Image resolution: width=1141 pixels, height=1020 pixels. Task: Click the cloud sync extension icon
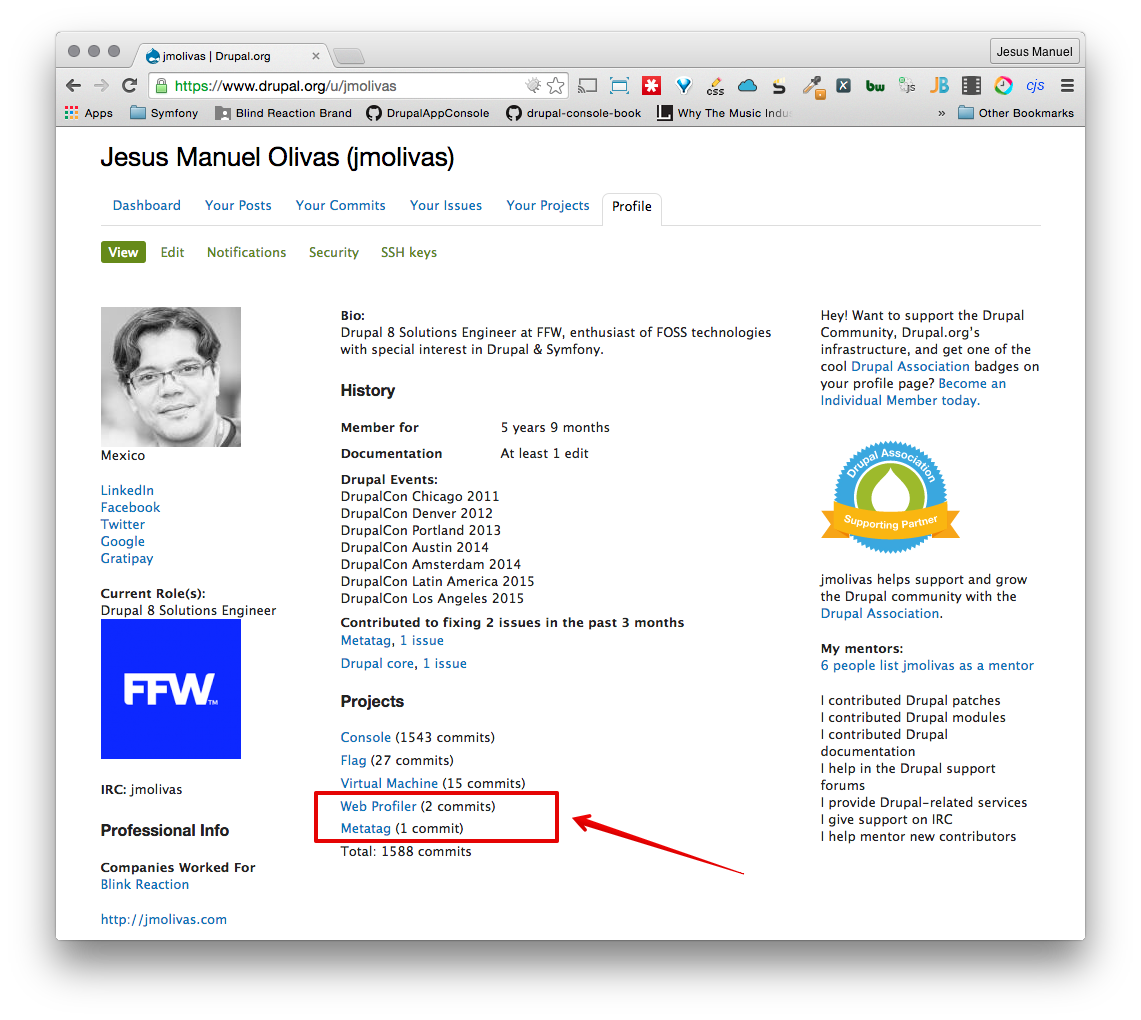point(747,86)
